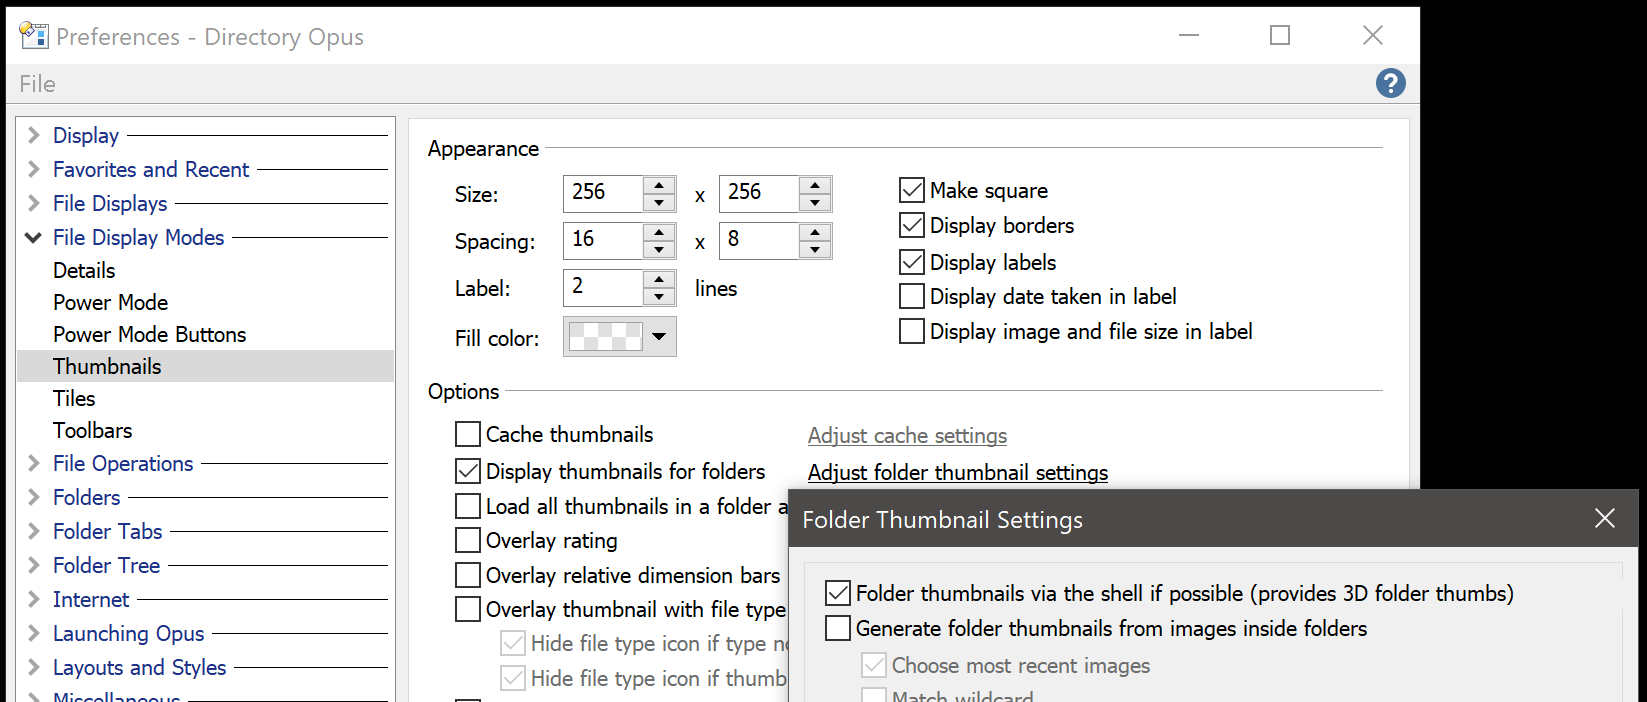
Task: Expand the Folder Tabs category
Action: coord(33,531)
